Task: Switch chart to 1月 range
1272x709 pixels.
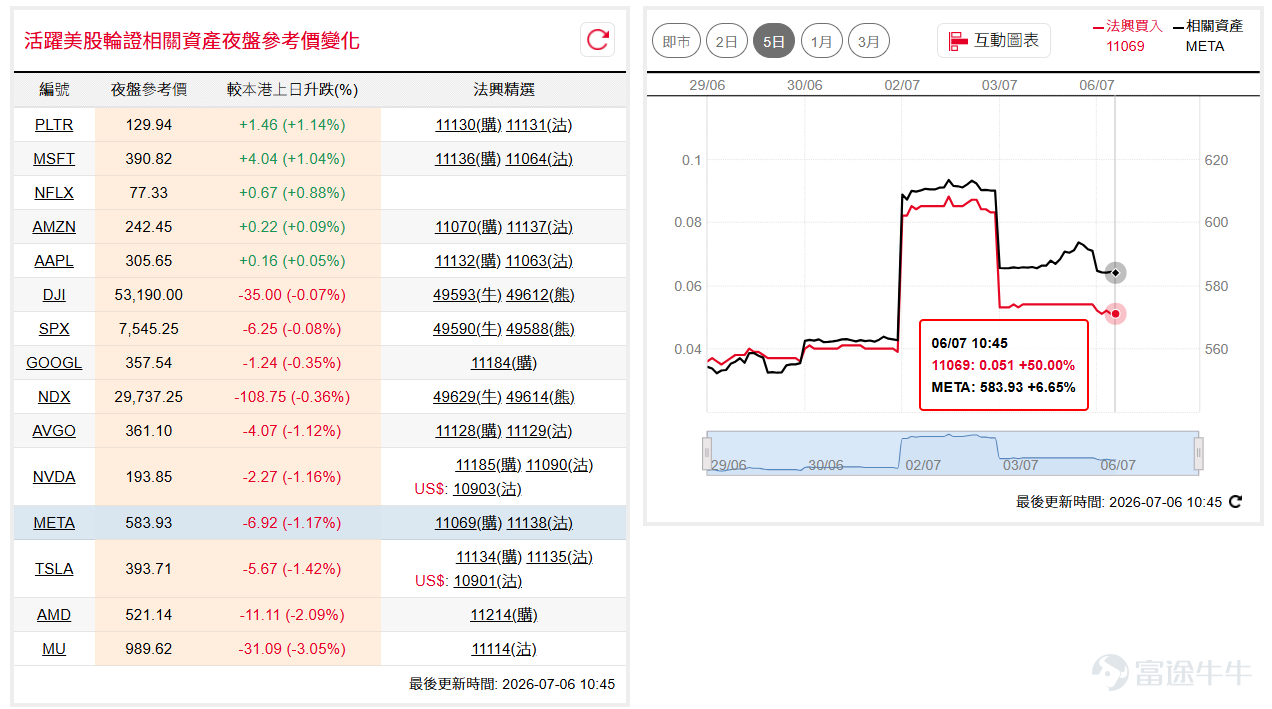Action: pos(821,42)
